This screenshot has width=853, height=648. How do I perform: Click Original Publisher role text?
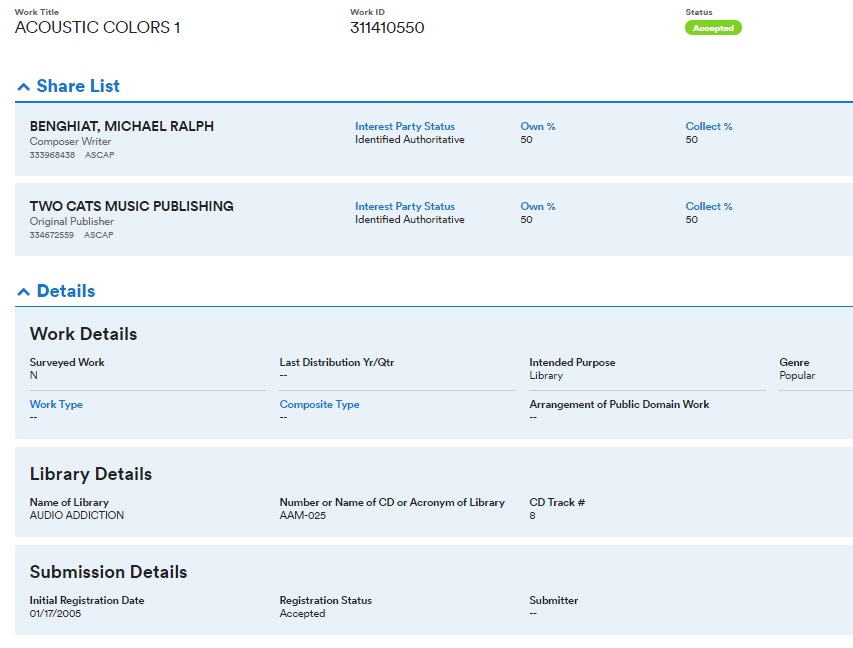point(72,221)
